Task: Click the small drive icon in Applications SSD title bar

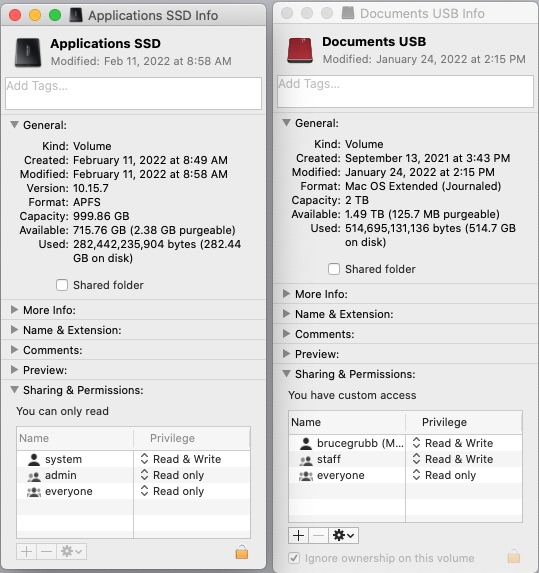Action: [x=76, y=15]
